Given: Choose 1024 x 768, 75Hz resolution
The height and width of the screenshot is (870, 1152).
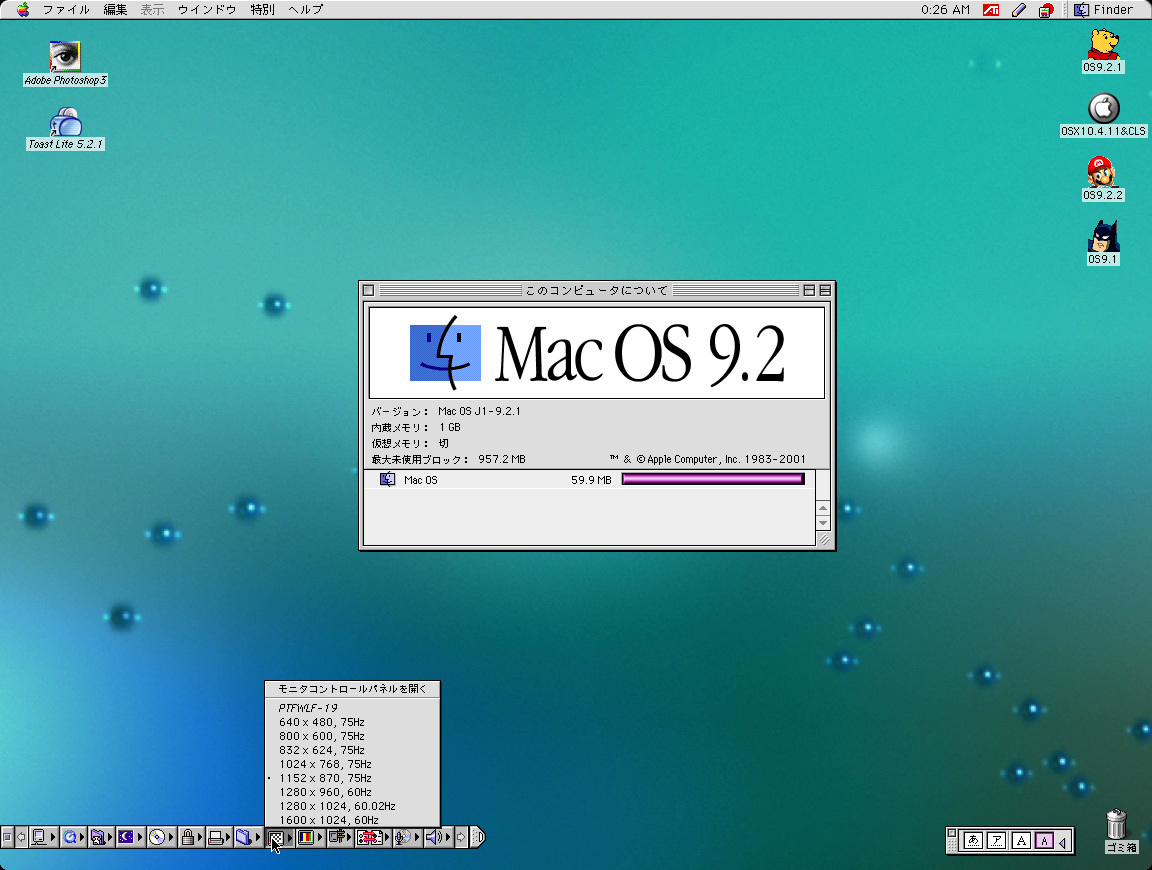Looking at the screenshot, I should (325, 764).
